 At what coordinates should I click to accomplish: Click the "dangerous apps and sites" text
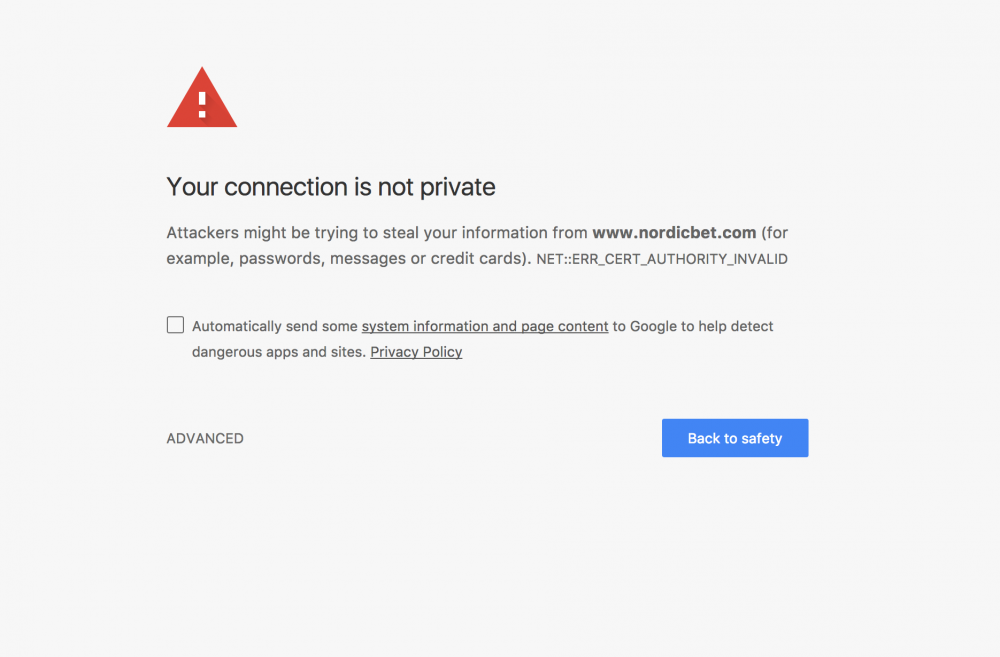[277, 352]
